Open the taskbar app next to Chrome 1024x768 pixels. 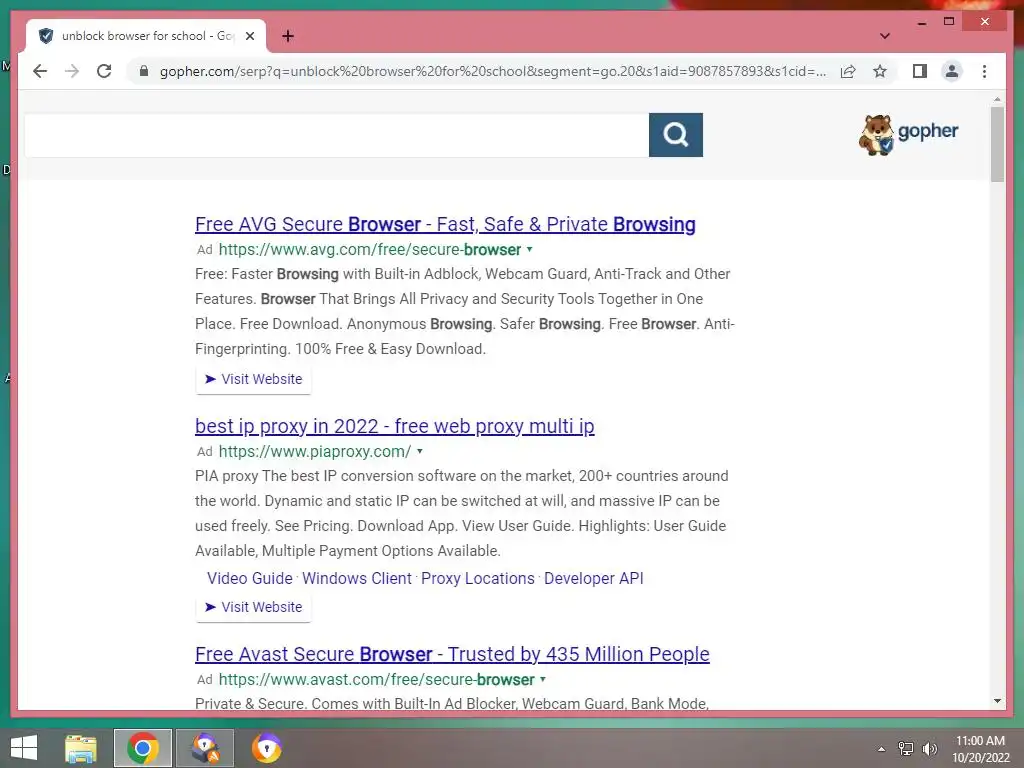(205, 748)
